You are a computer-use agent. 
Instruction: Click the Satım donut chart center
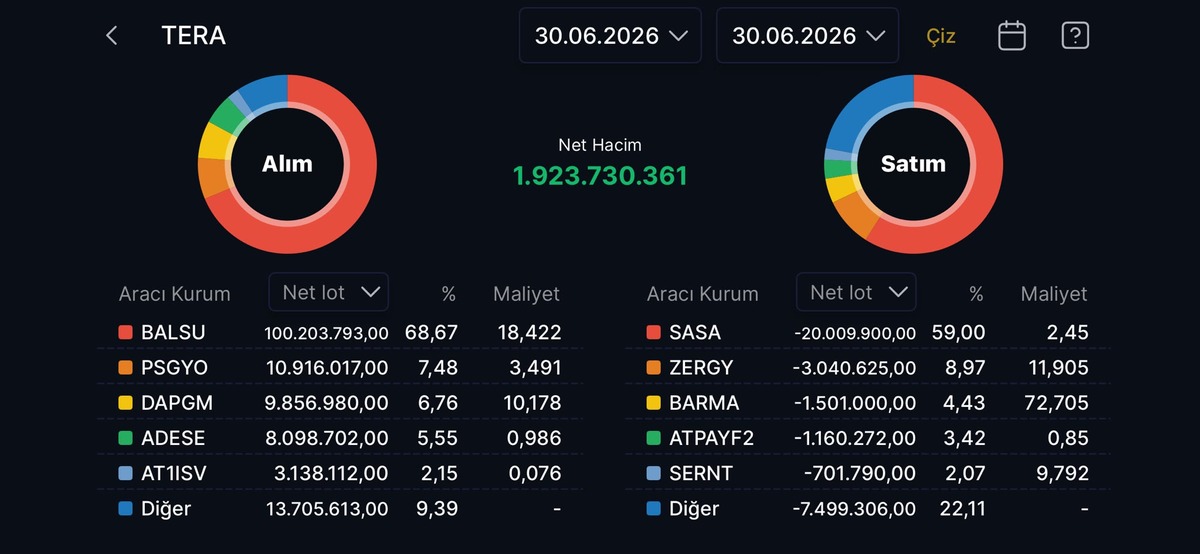pos(913,164)
